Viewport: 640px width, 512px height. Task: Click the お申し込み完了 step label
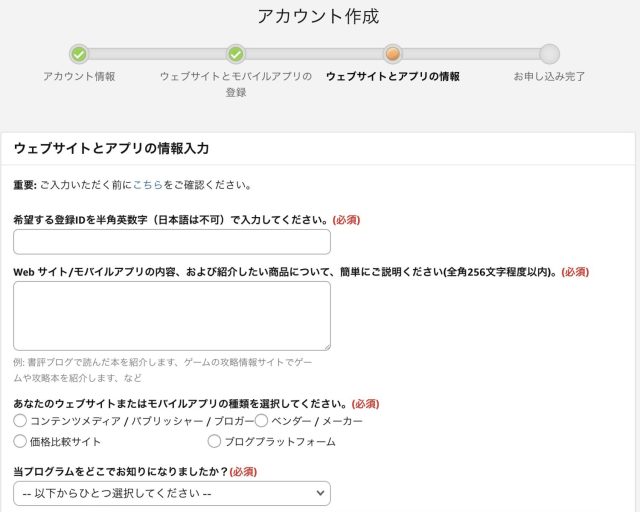(x=549, y=76)
